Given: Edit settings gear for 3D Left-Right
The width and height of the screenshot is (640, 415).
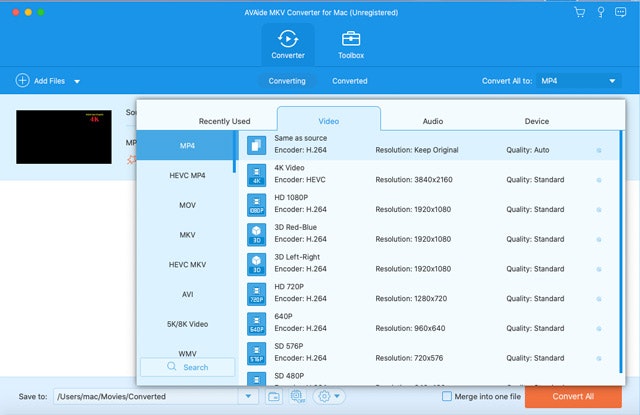Looking at the screenshot, I should [599, 269].
